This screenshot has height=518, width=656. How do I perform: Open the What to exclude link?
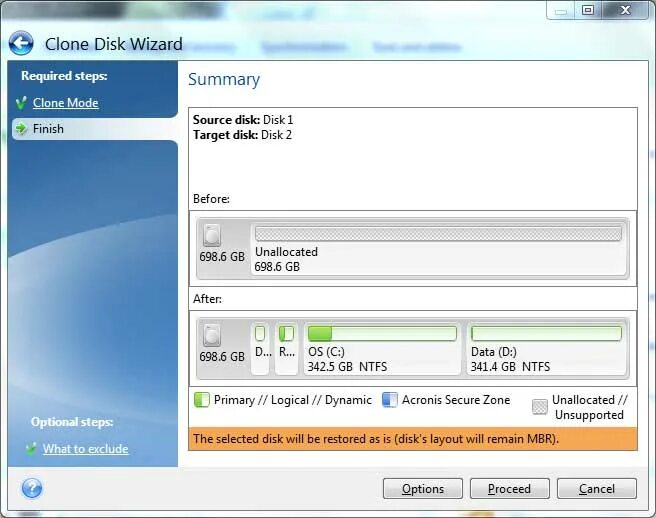coord(85,449)
